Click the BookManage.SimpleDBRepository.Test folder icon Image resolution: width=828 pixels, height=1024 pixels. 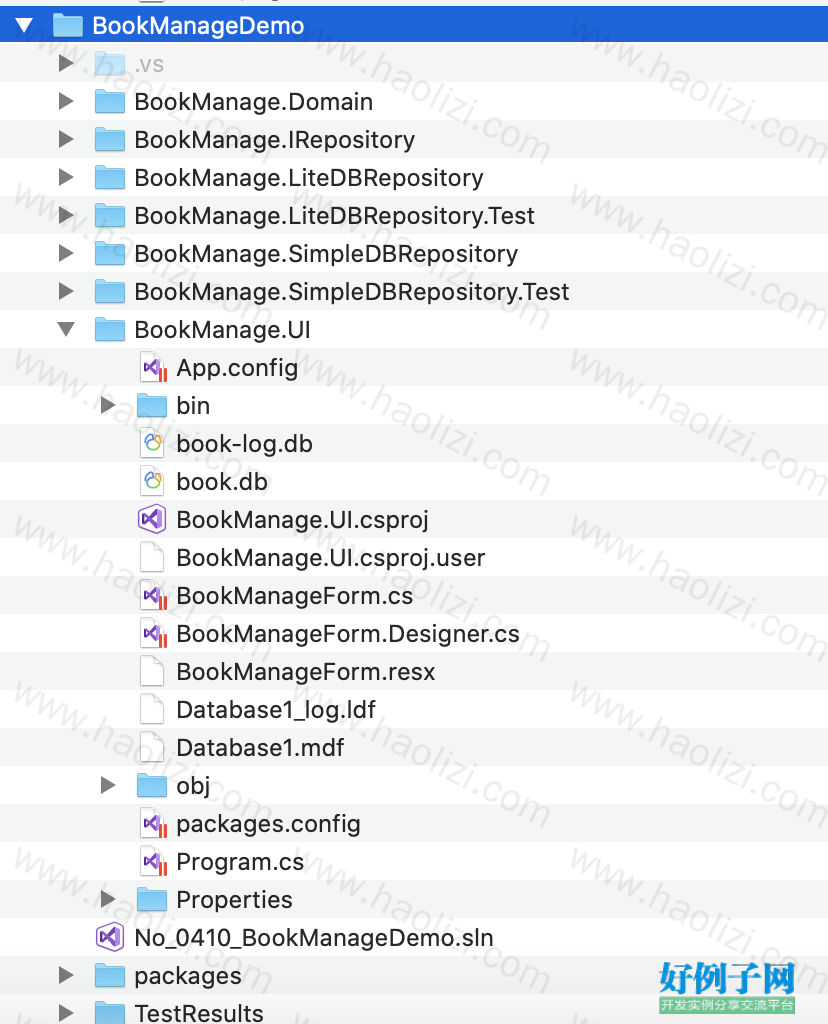(110, 291)
